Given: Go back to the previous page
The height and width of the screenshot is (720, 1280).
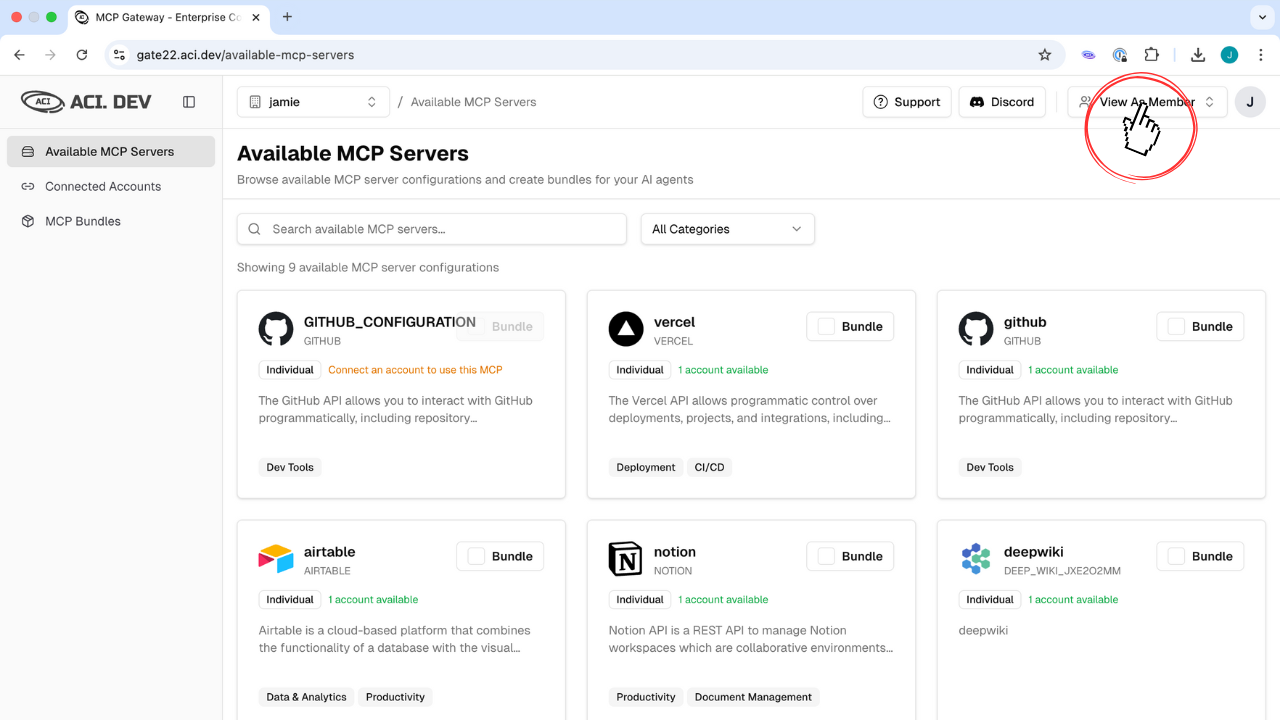Looking at the screenshot, I should (x=19, y=55).
